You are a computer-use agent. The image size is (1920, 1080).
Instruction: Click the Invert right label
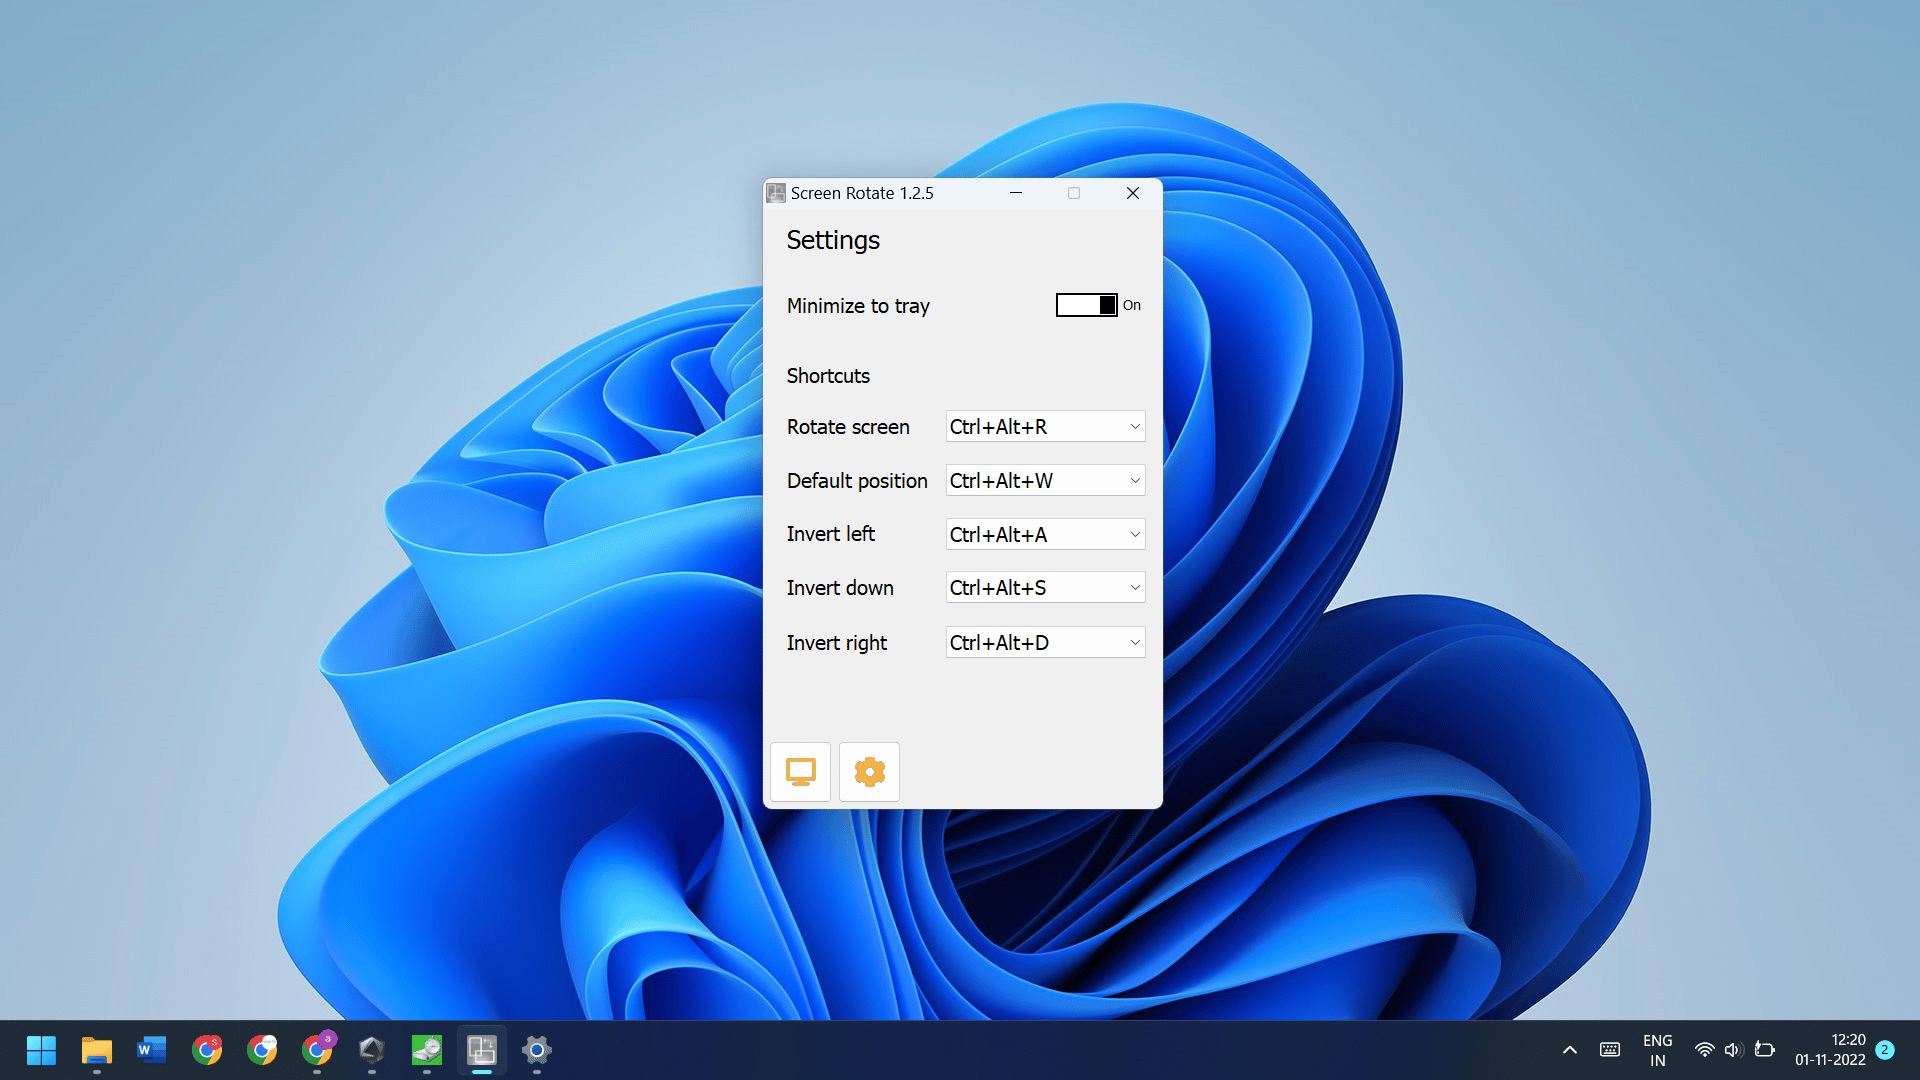coord(837,643)
